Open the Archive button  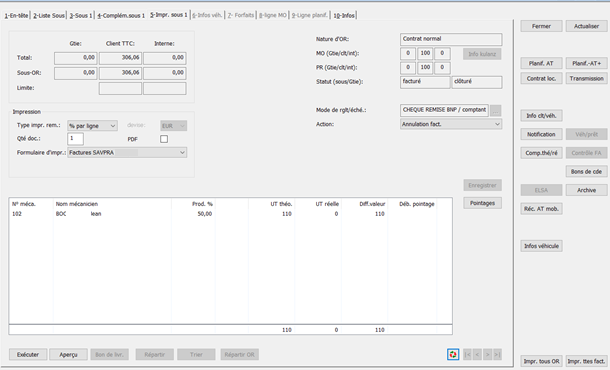pyautogui.click(x=586, y=190)
